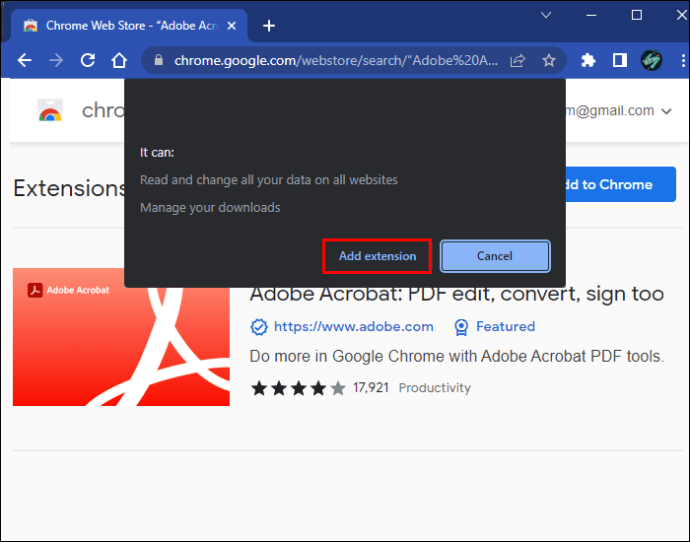The height and width of the screenshot is (542, 690).
Task: Open the profile avatar menu
Action: (x=651, y=60)
